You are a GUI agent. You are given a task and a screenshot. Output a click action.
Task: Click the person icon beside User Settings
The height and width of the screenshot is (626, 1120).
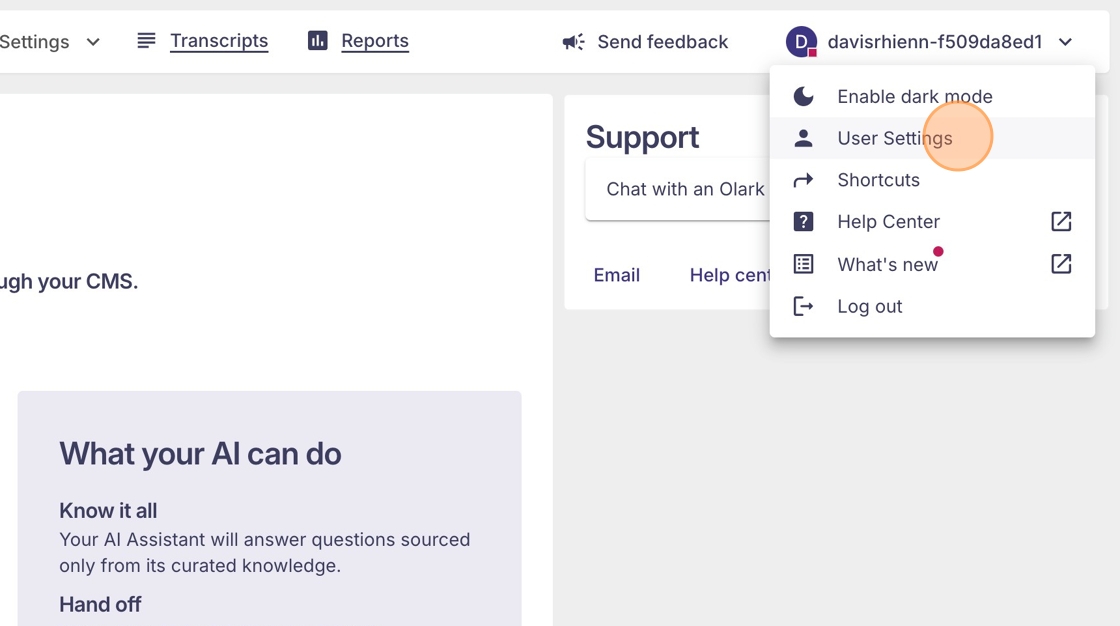pos(803,139)
